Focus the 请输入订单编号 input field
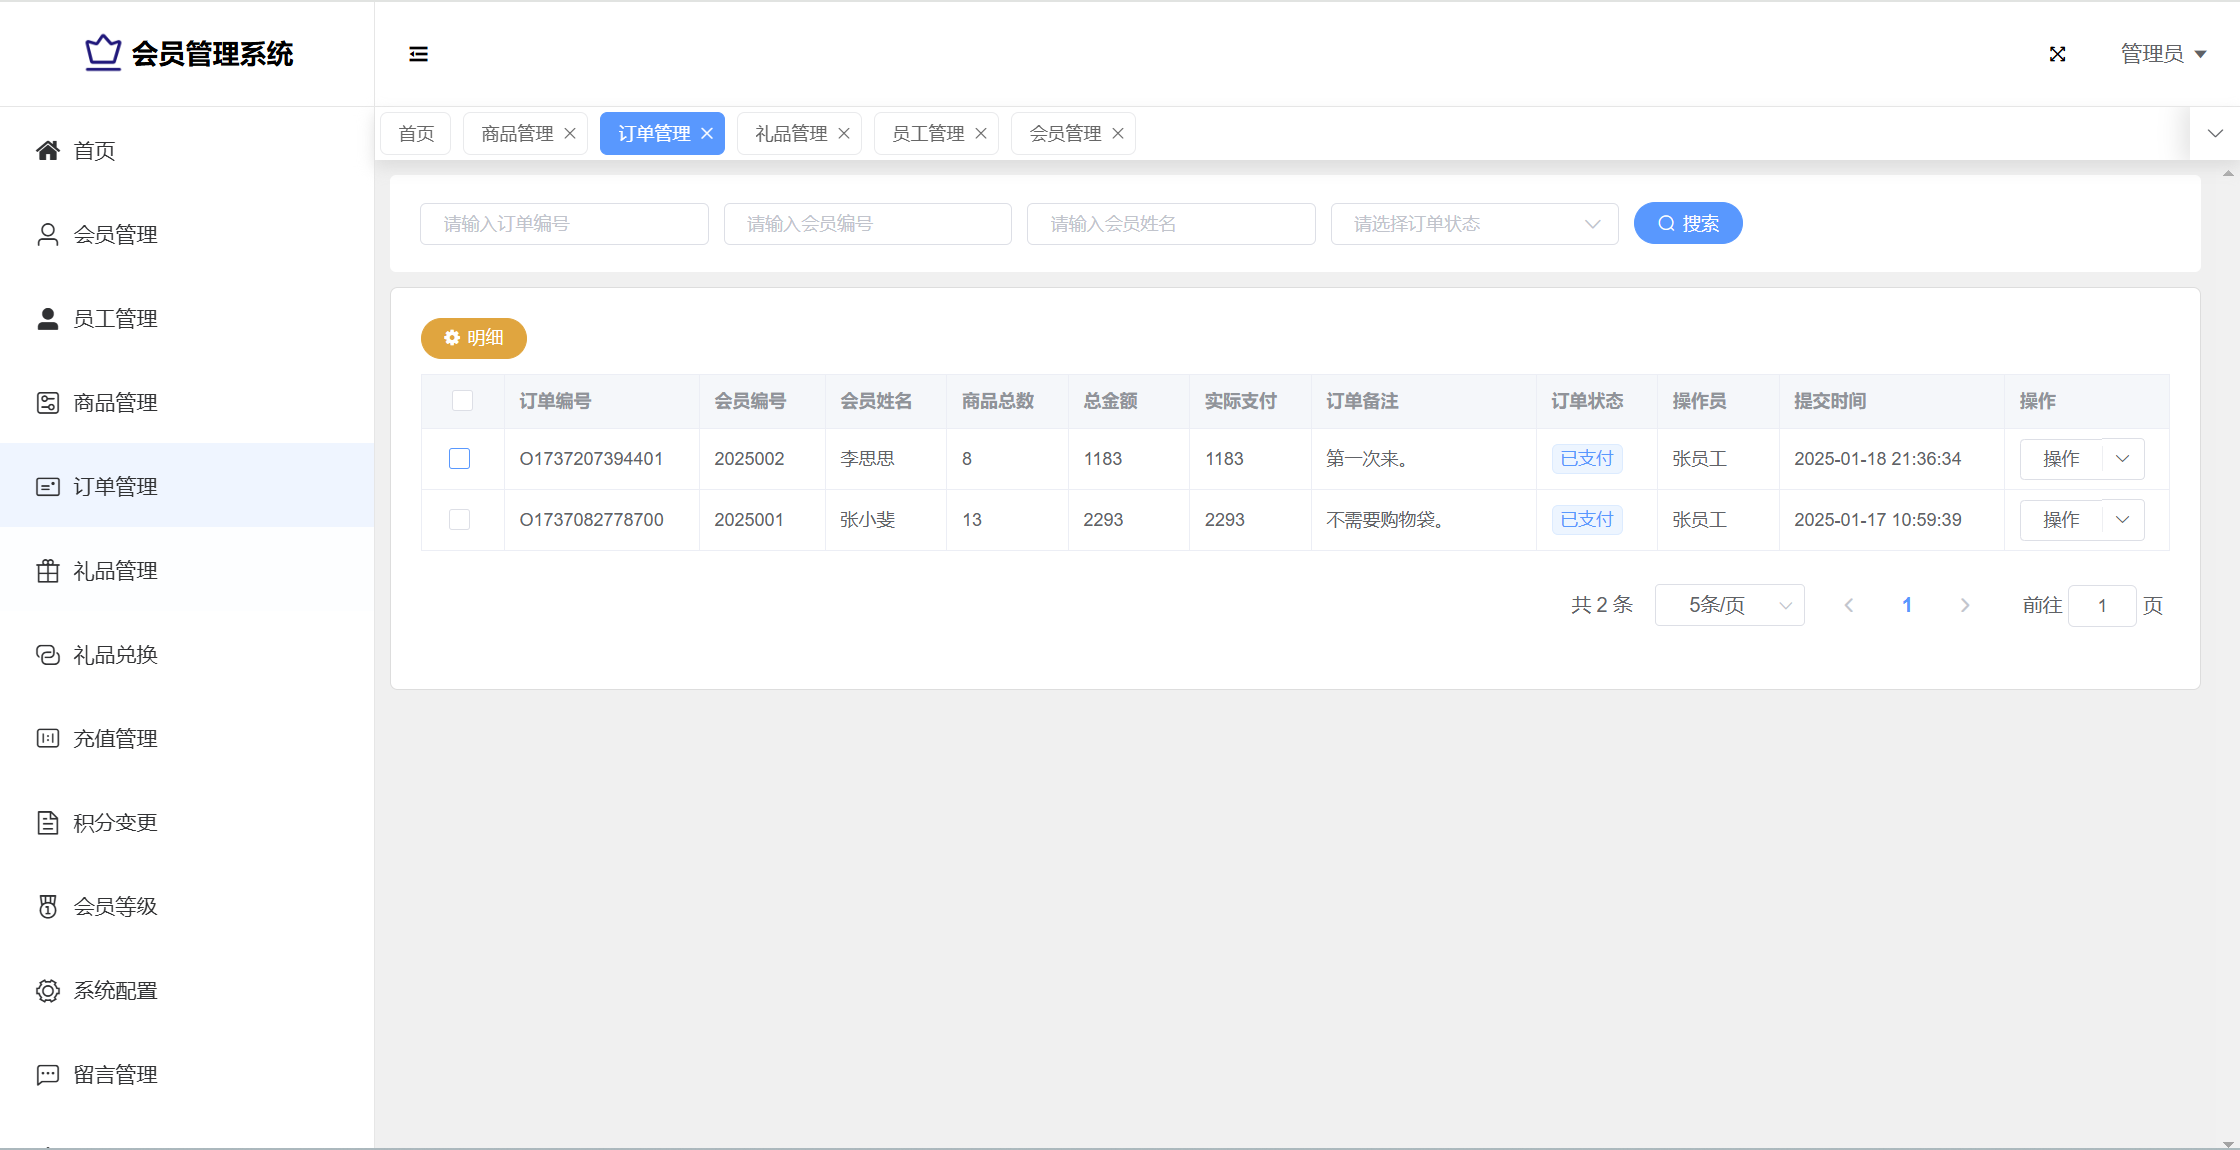This screenshot has width=2240, height=1150. (564, 224)
